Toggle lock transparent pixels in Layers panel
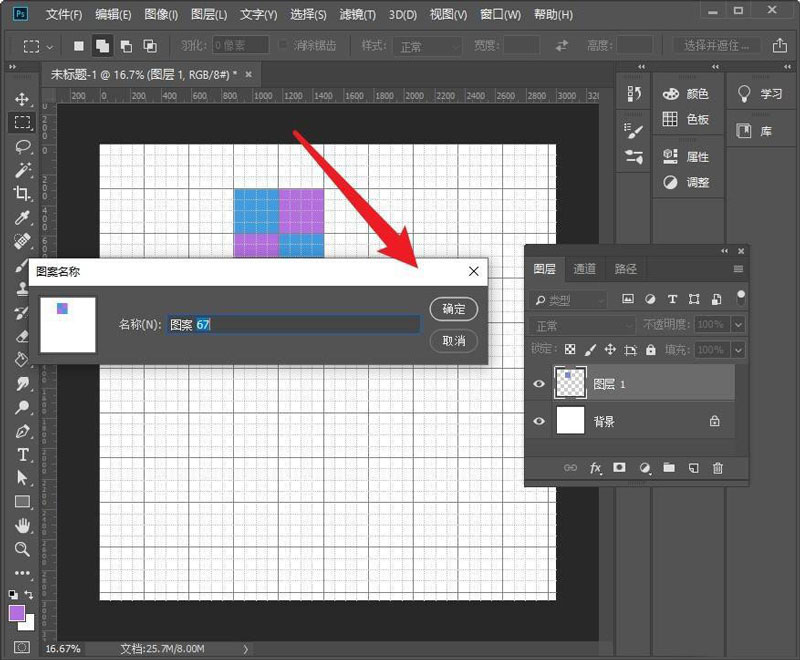This screenshot has height=660, width=800. point(570,350)
